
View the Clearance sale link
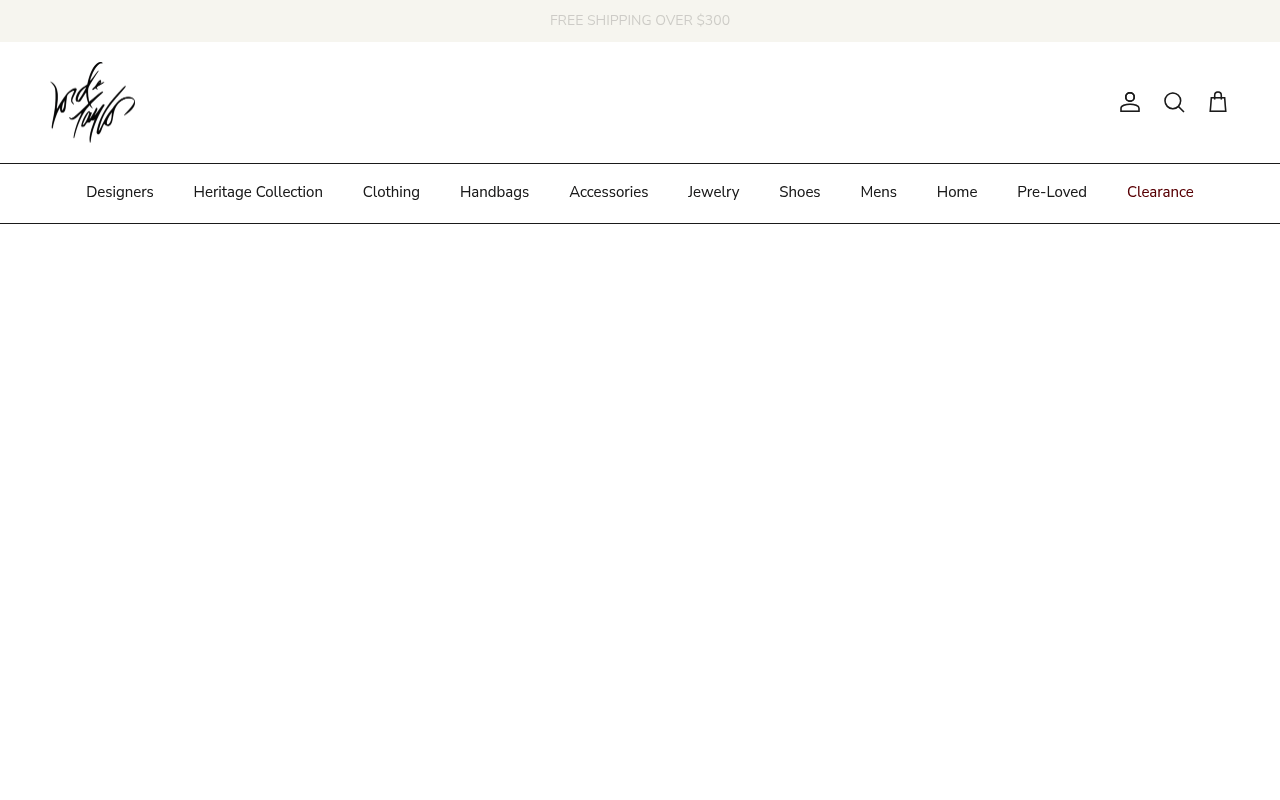tap(1160, 192)
